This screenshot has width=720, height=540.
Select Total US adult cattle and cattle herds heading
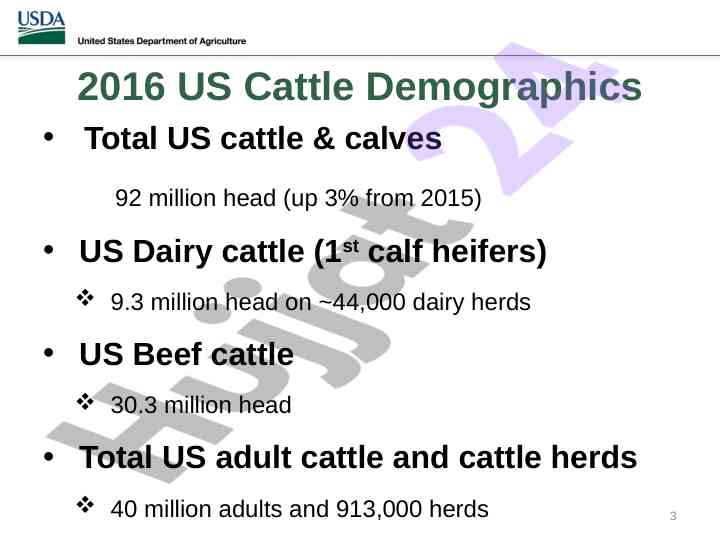point(358,458)
